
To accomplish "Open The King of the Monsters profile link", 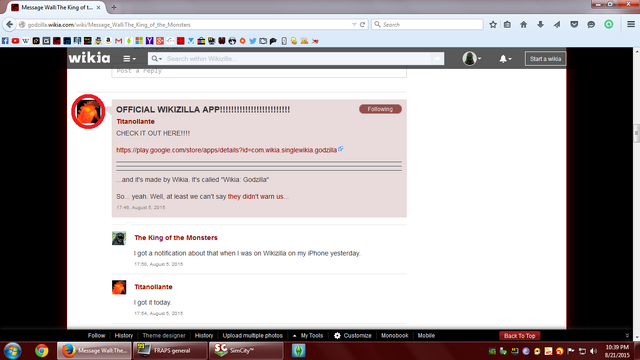I will (176, 238).
